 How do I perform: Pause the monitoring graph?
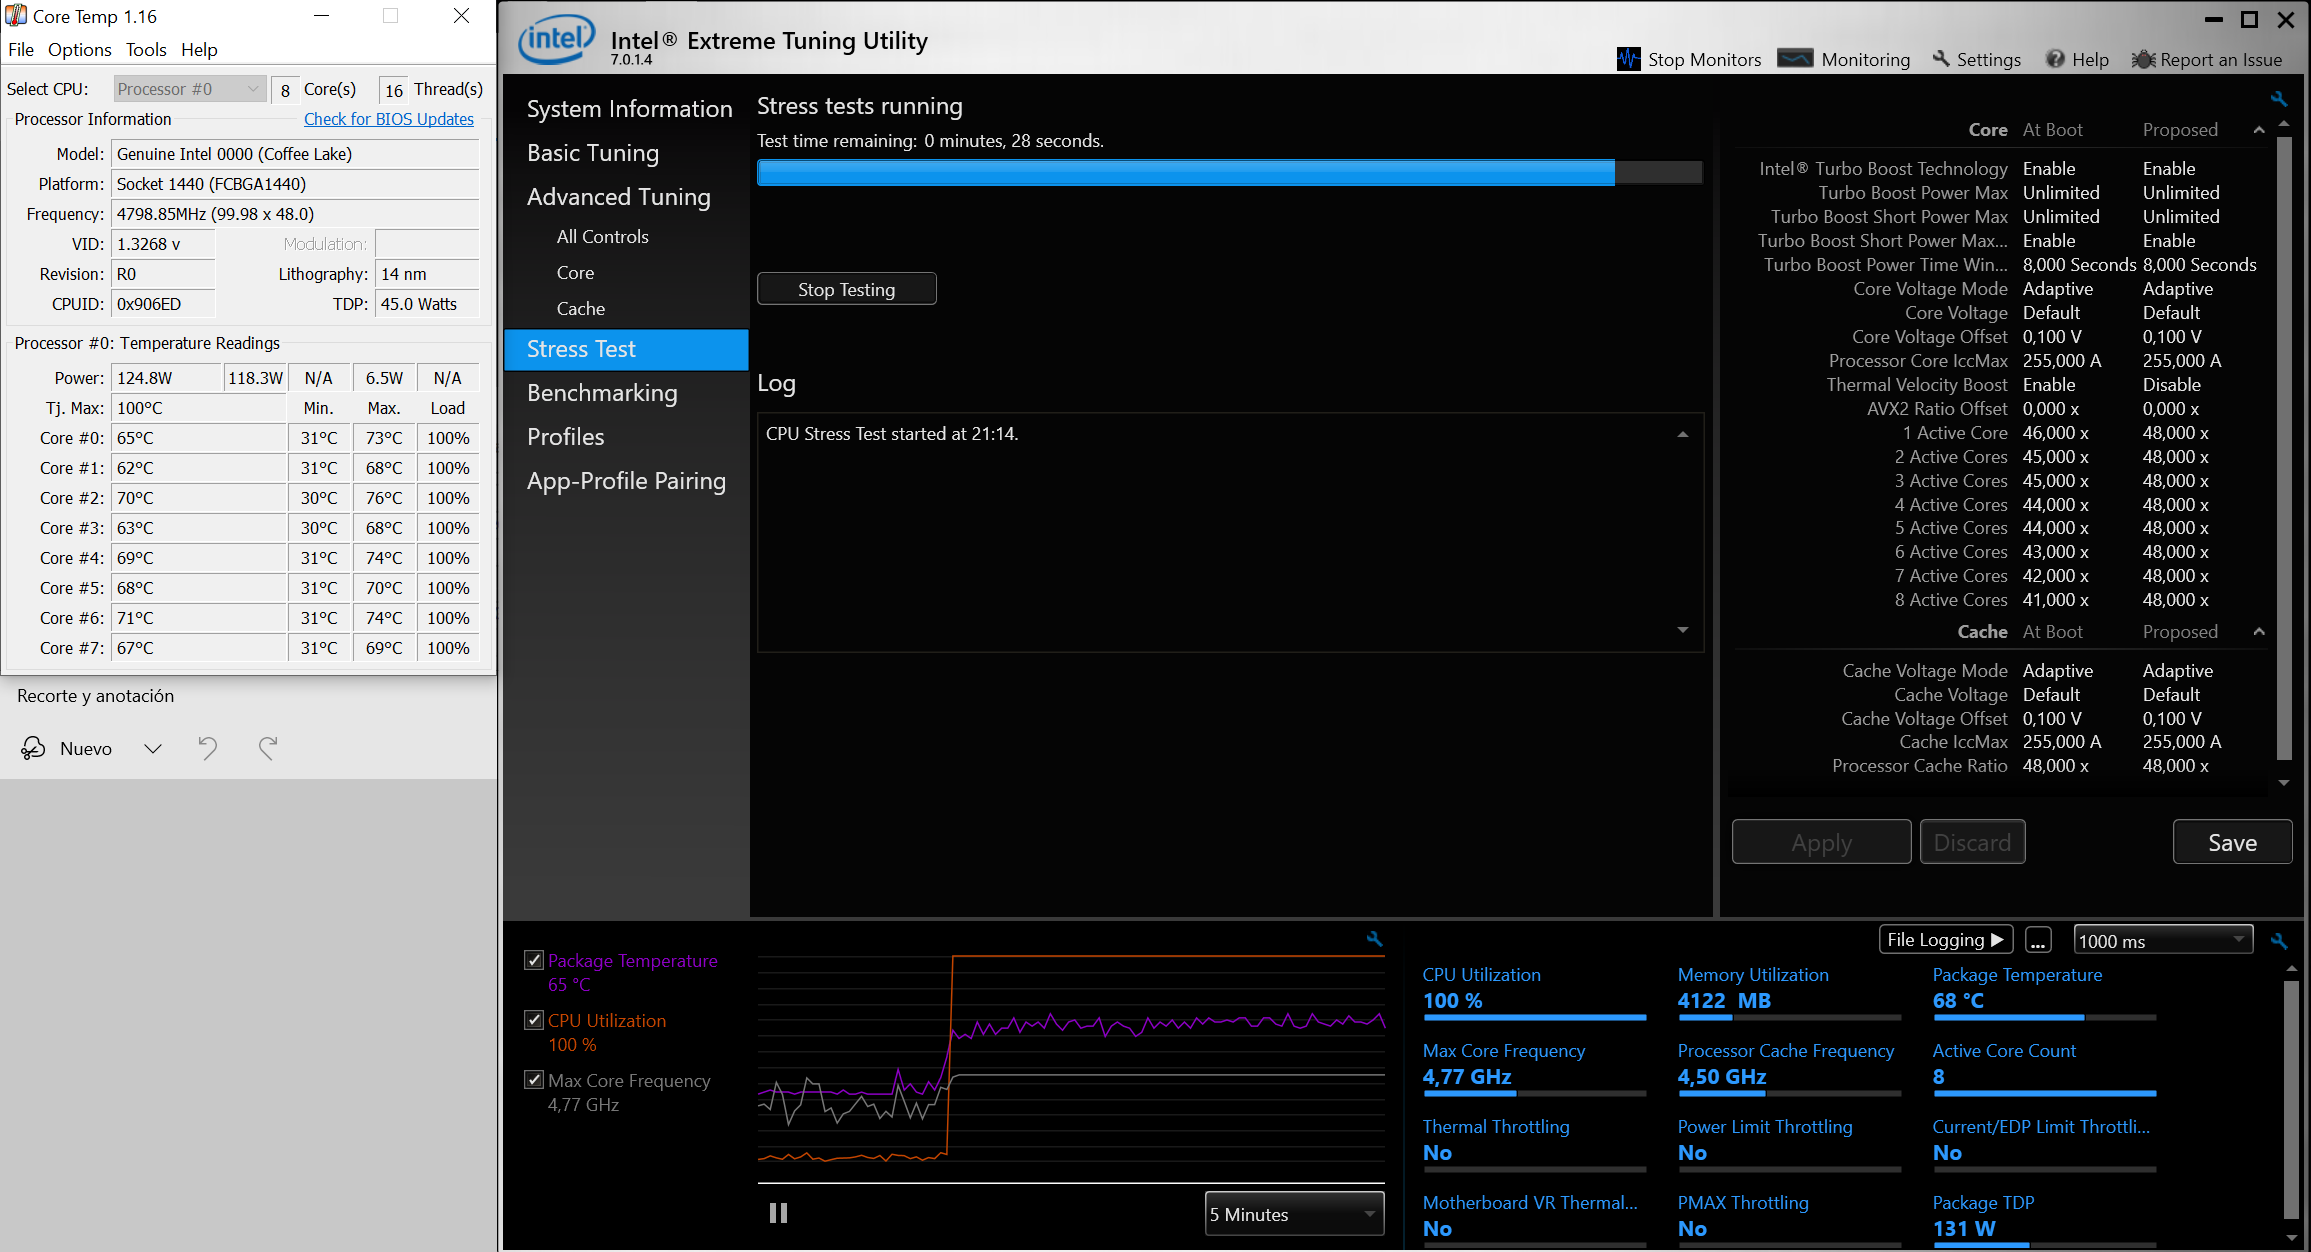click(x=778, y=1213)
